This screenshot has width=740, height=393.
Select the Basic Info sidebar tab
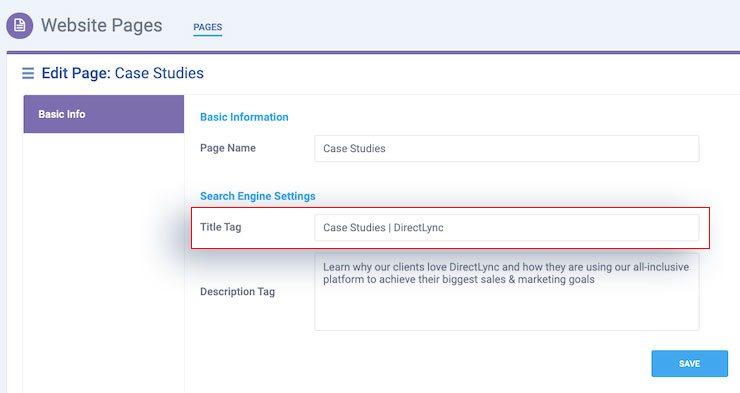[x=104, y=114]
